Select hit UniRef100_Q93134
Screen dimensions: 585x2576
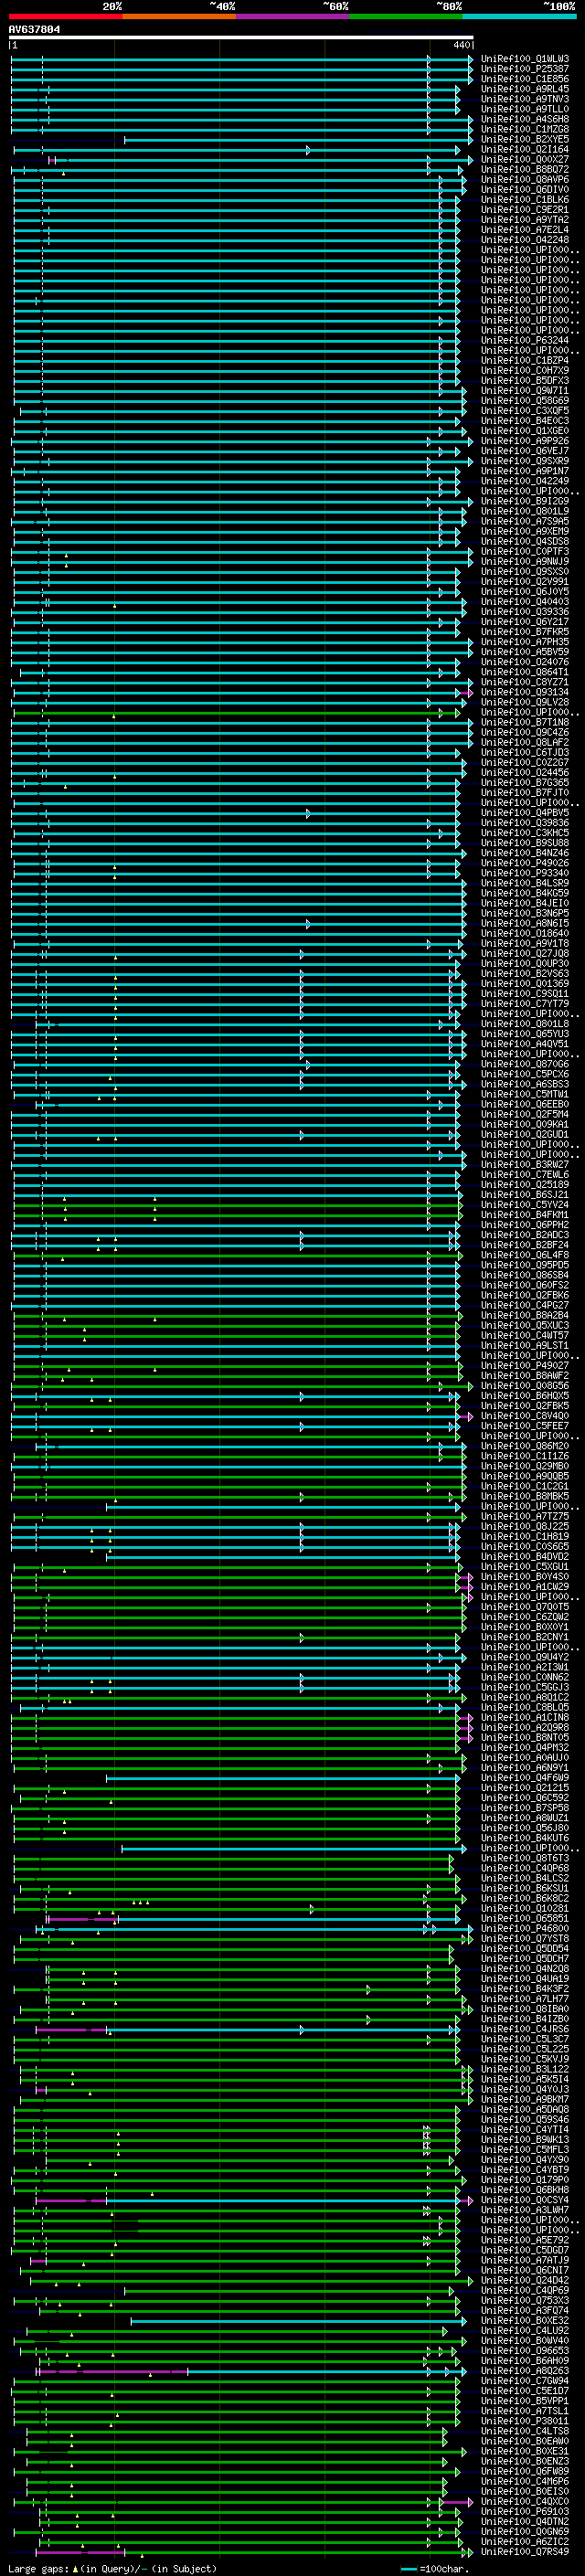click(525, 692)
